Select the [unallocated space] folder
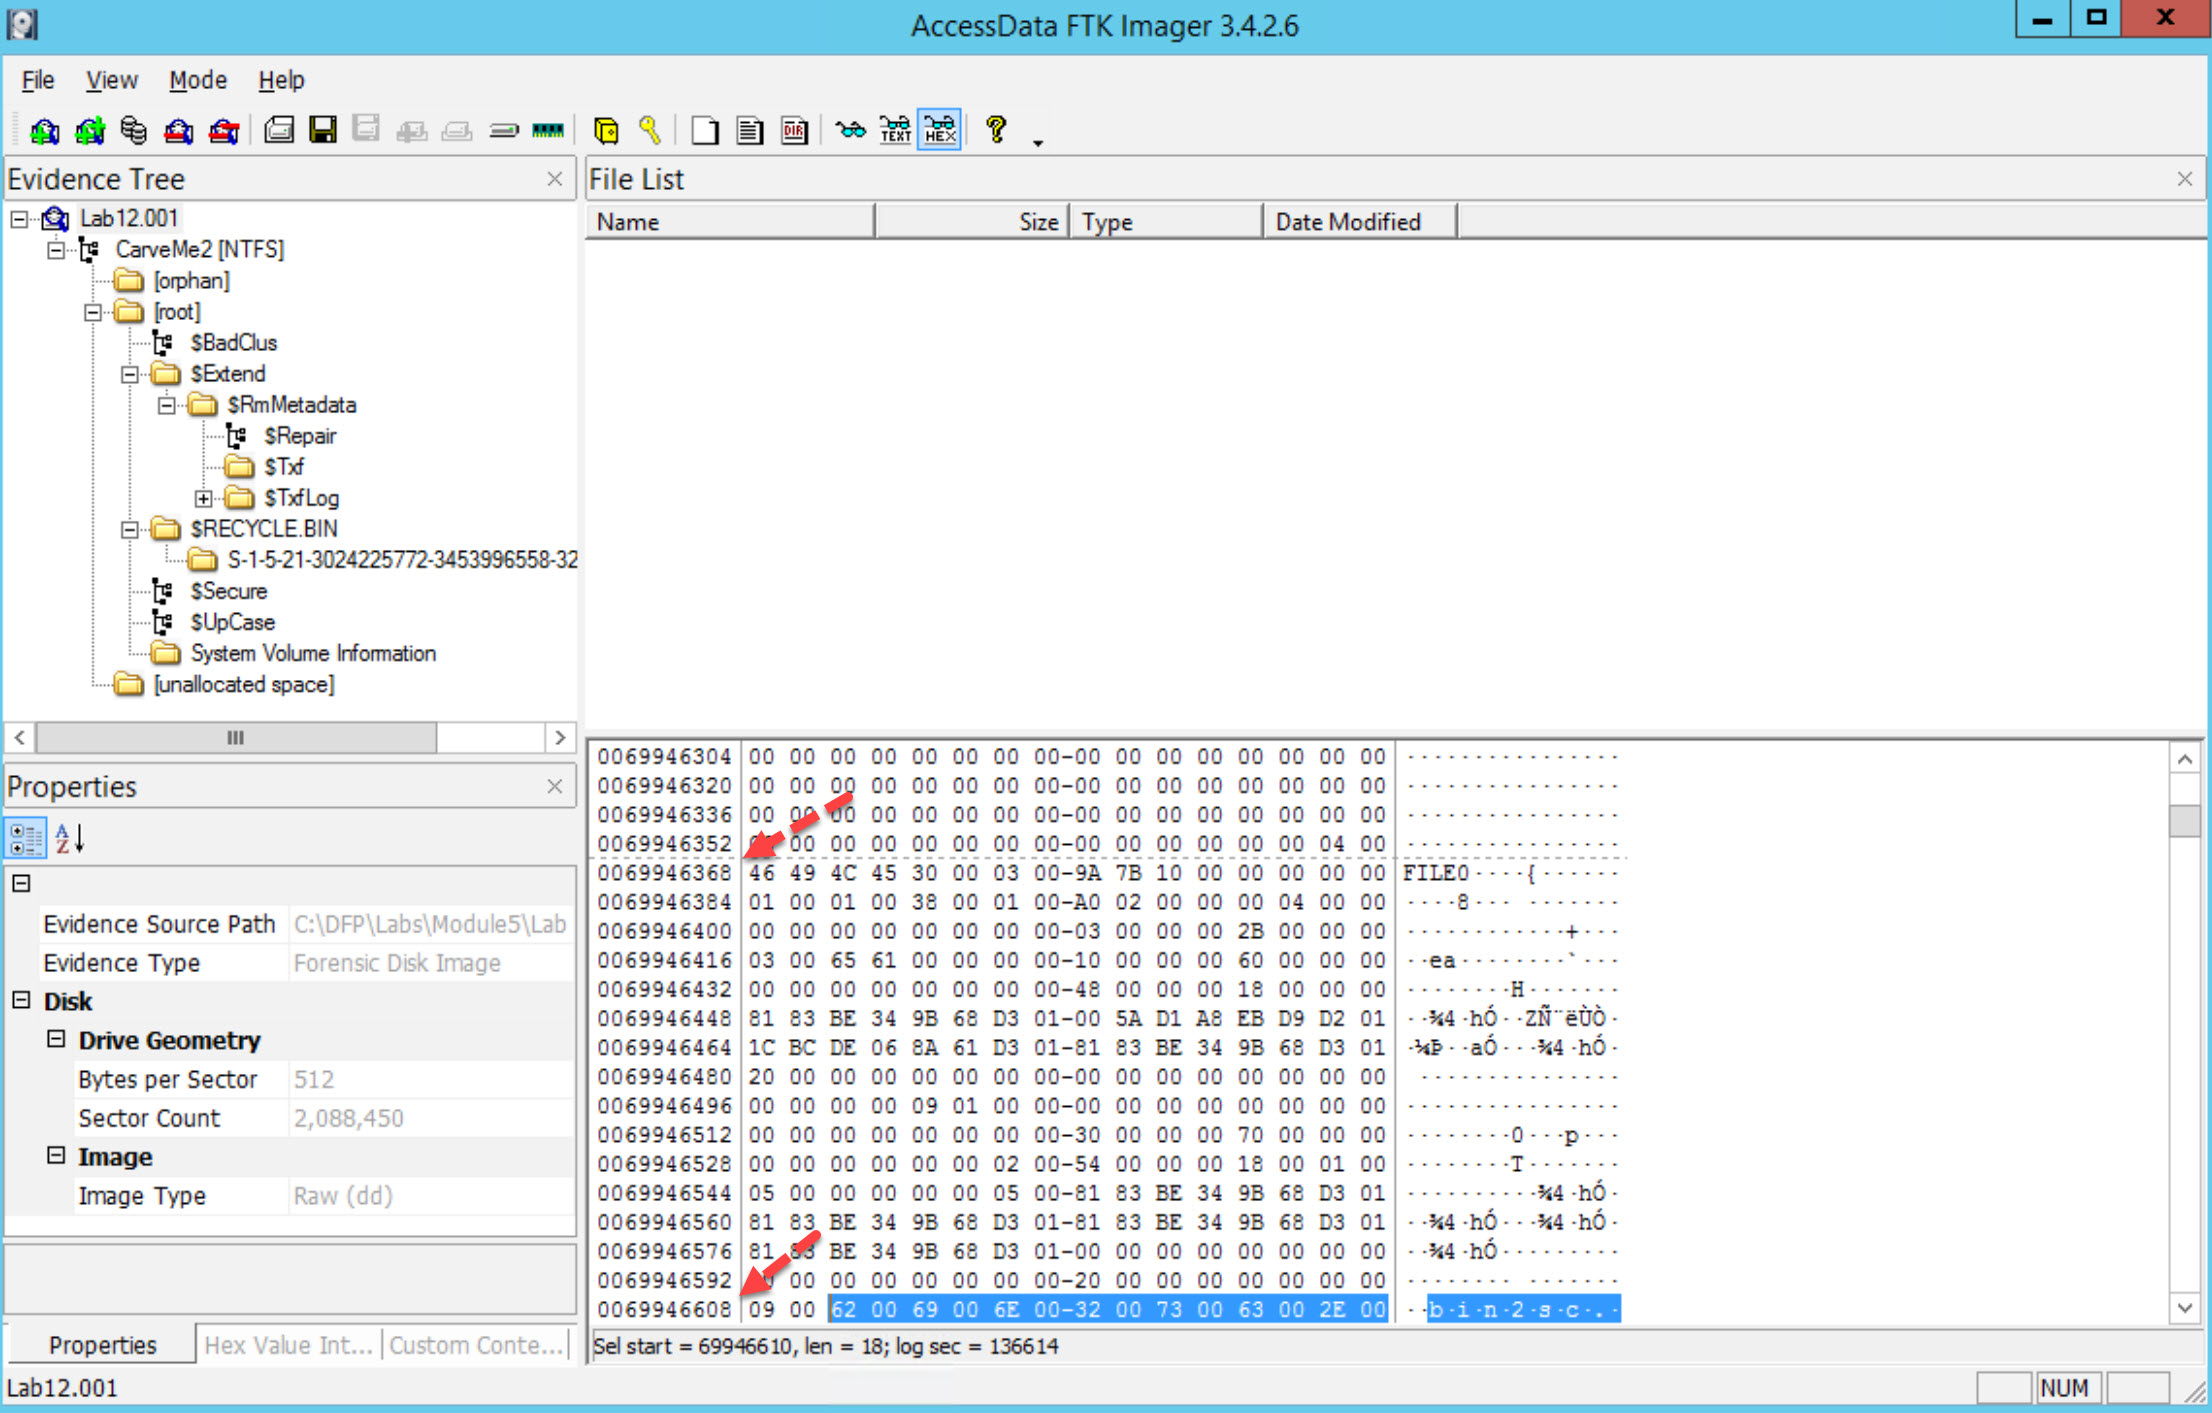Image resolution: width=2212 pixels, height=1413 pixels. 243,684
